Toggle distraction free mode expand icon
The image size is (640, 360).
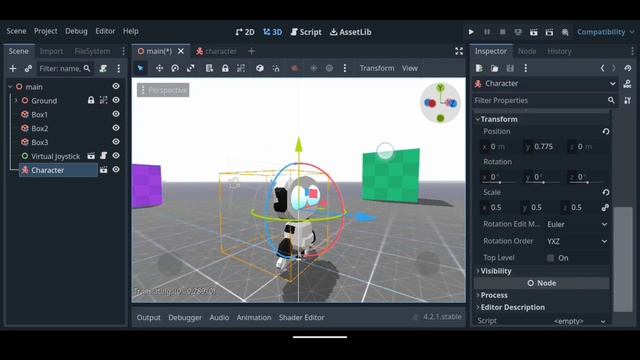tap(459, 51)
